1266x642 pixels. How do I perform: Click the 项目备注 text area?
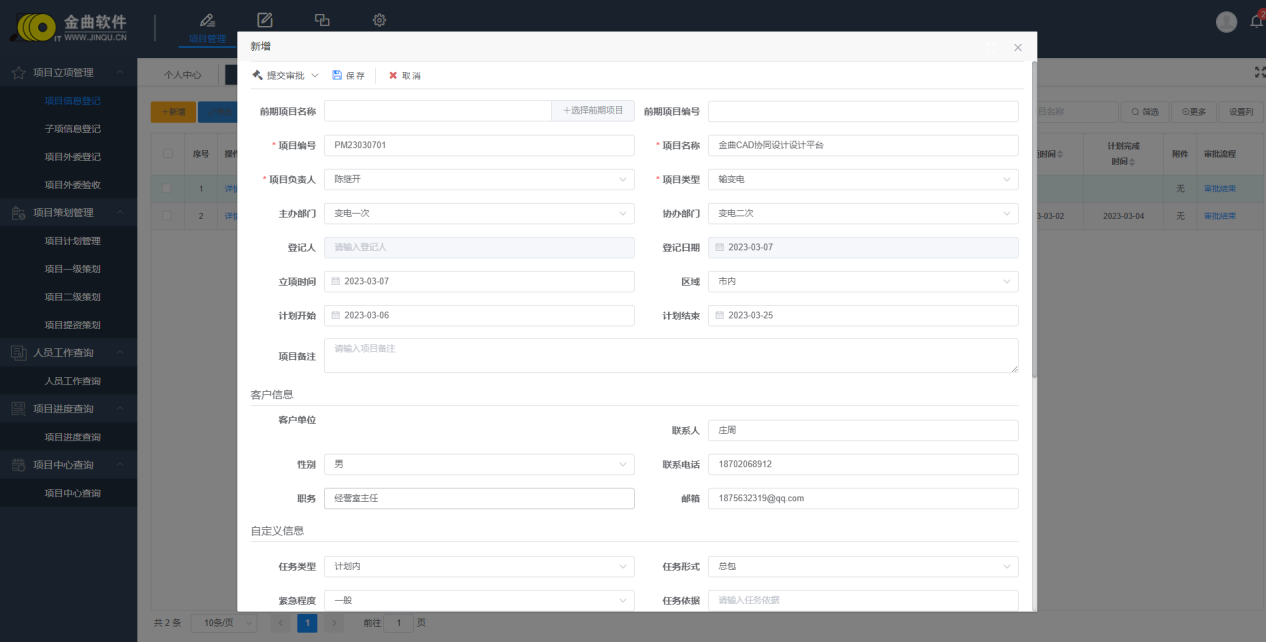point(670,355)
